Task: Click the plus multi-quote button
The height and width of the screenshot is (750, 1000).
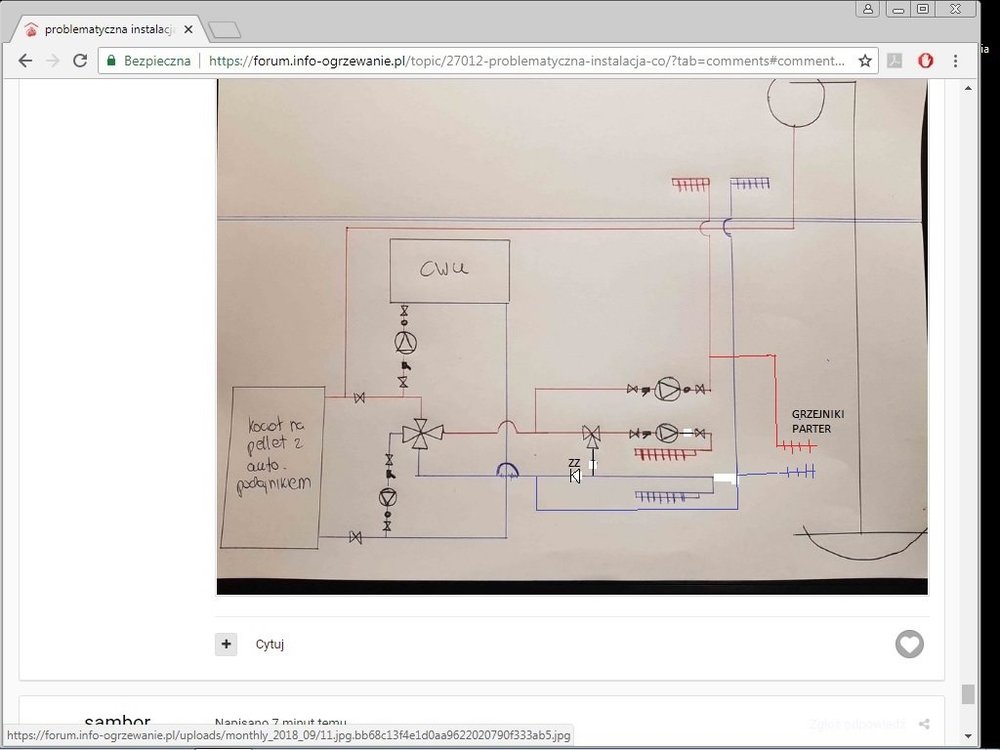Action: click(226, 644)
